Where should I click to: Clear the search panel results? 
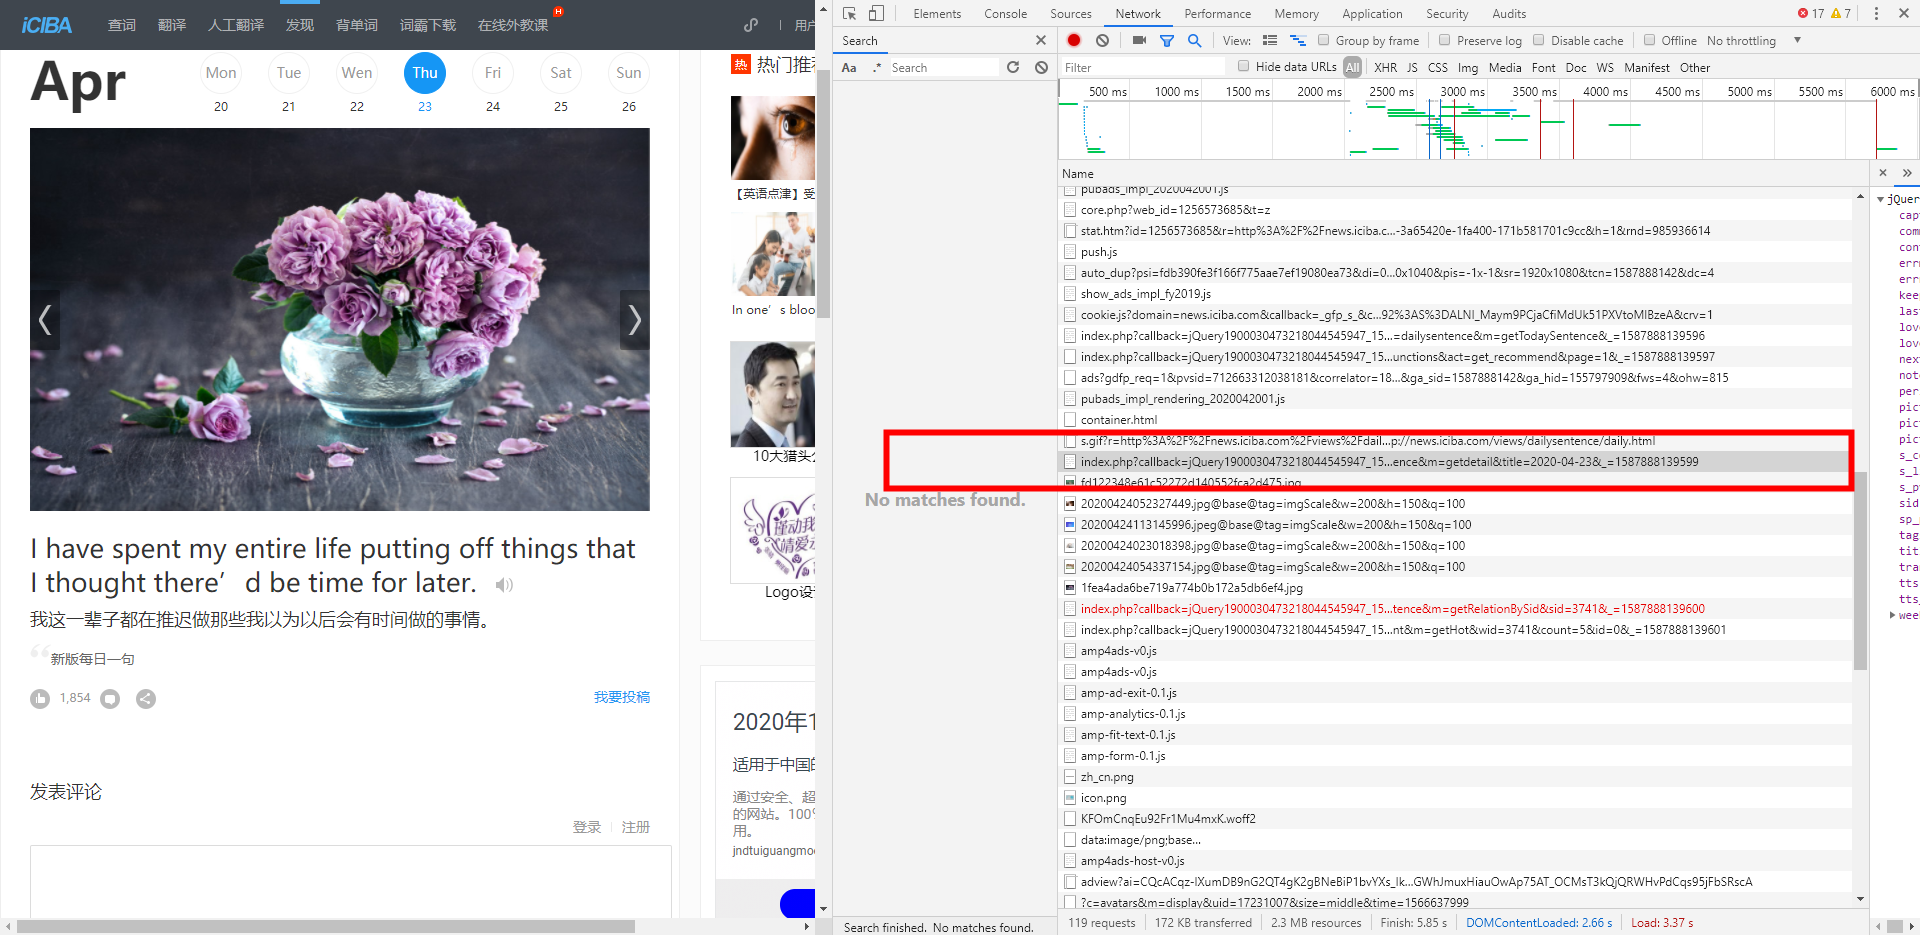(1041, 67)
